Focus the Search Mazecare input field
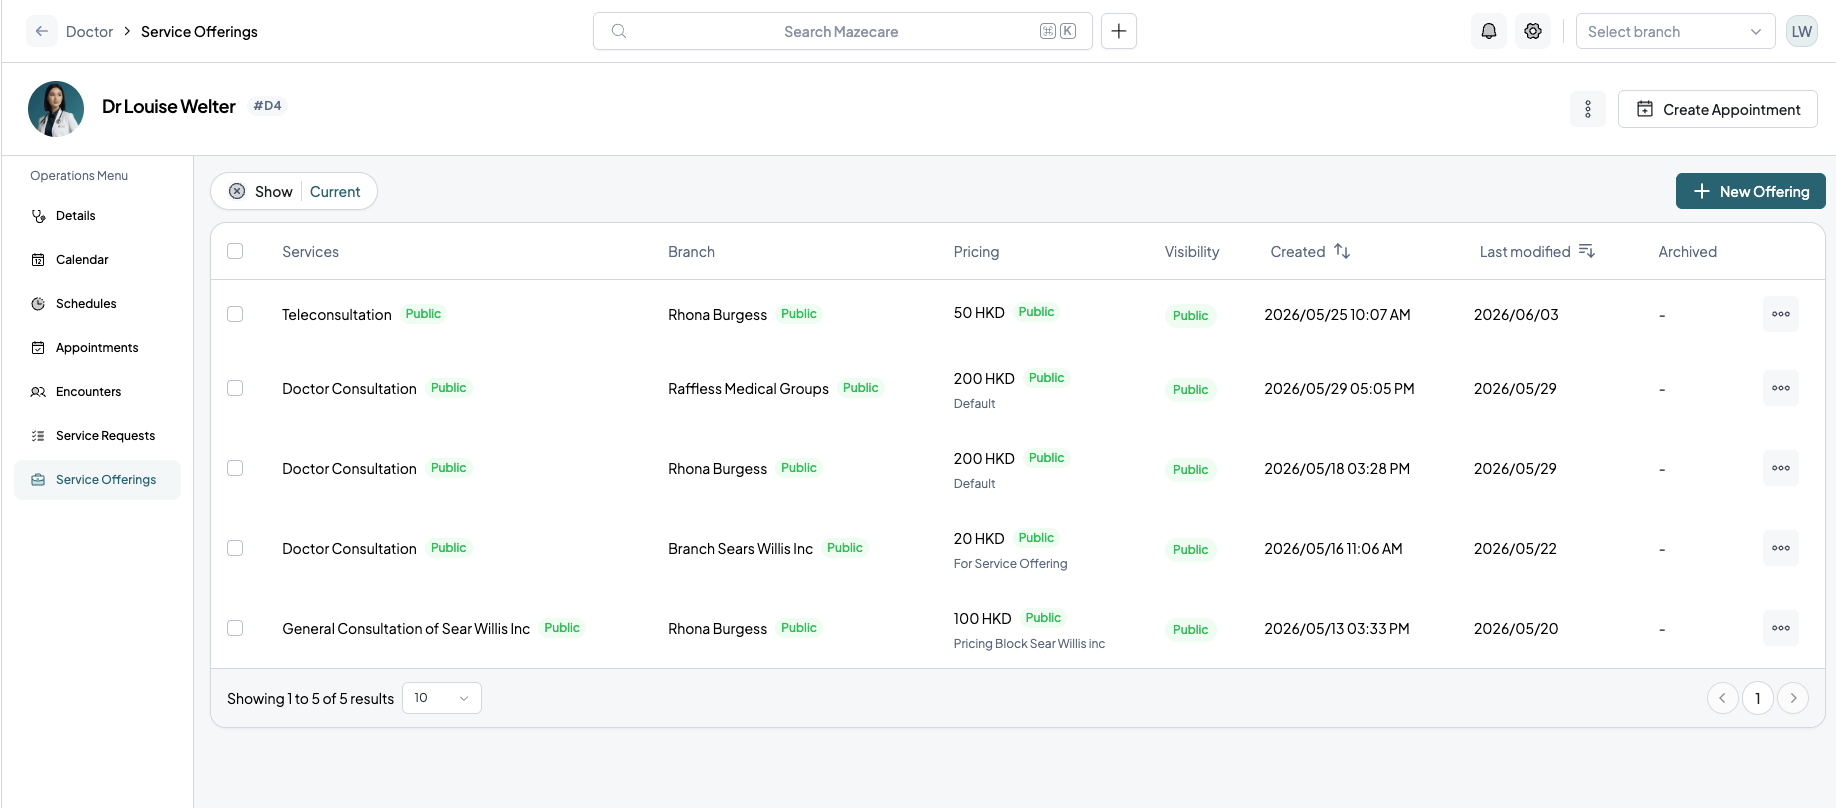The image size is (1836, 808). 842,31
